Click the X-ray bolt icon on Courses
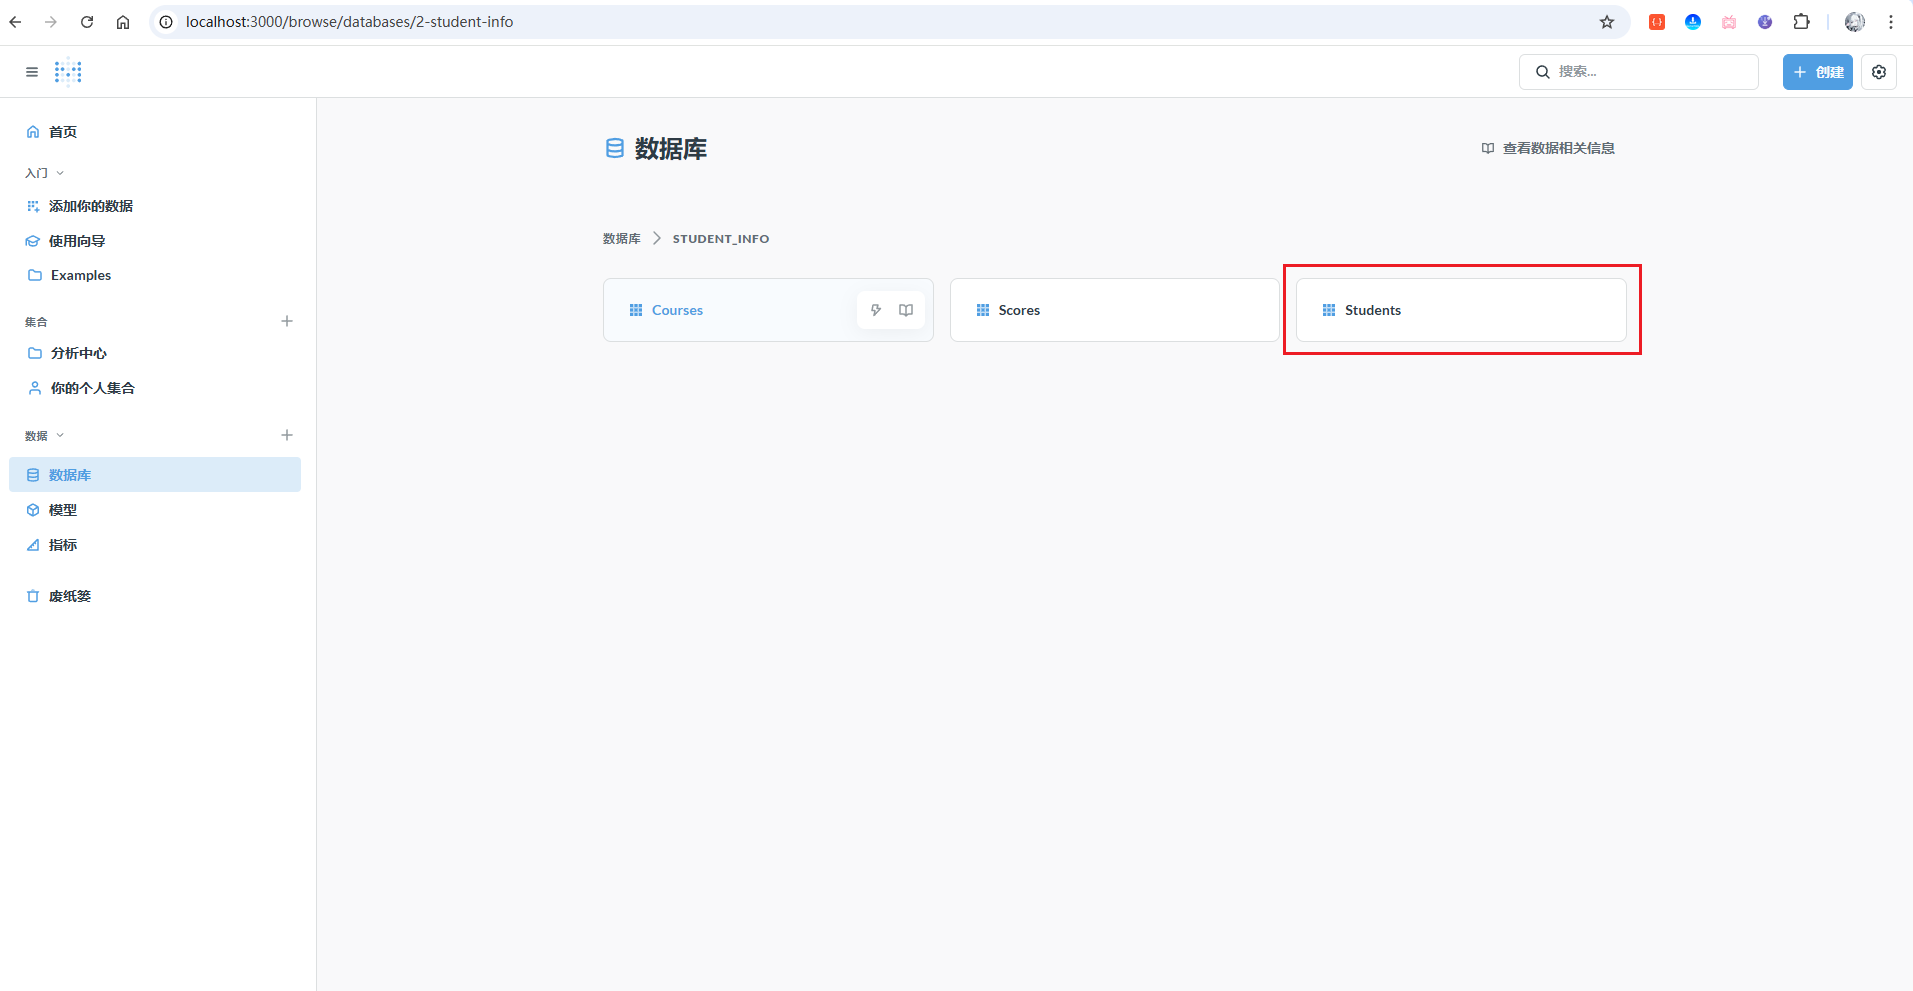1913x991 pixels. tap(876, 310)
